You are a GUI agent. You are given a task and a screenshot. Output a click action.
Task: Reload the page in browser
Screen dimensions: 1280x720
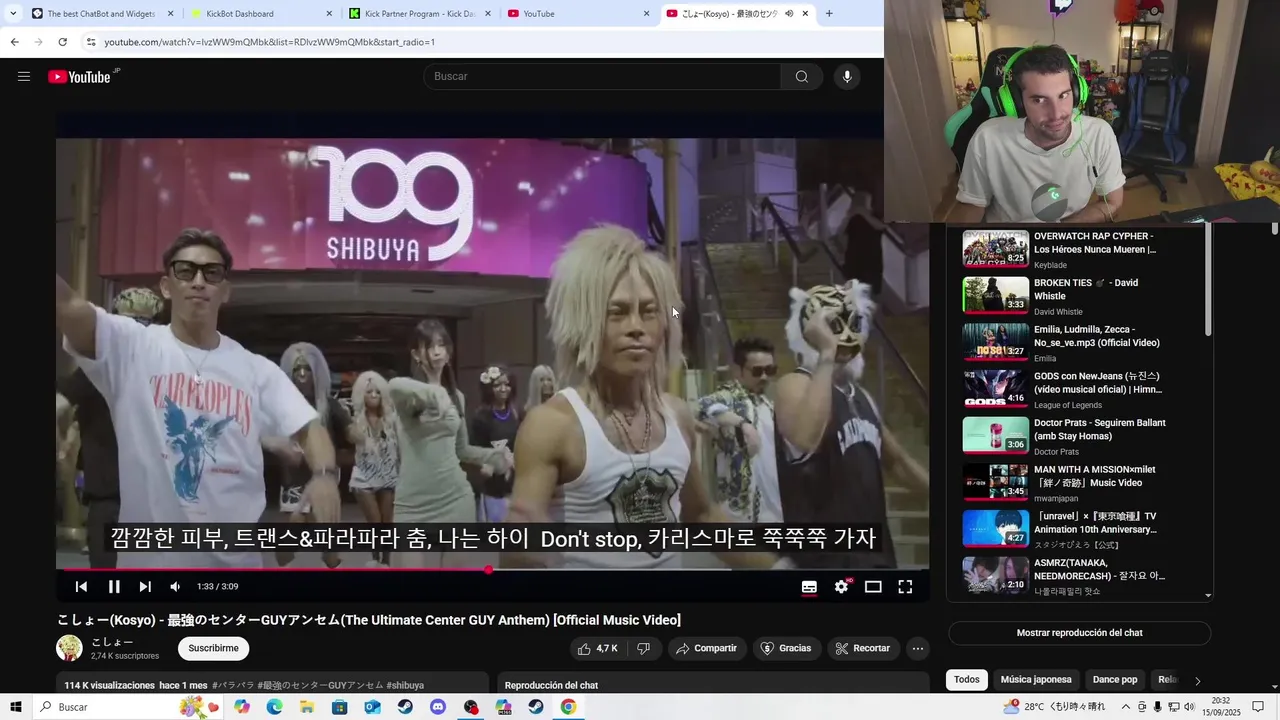[62, 42]
